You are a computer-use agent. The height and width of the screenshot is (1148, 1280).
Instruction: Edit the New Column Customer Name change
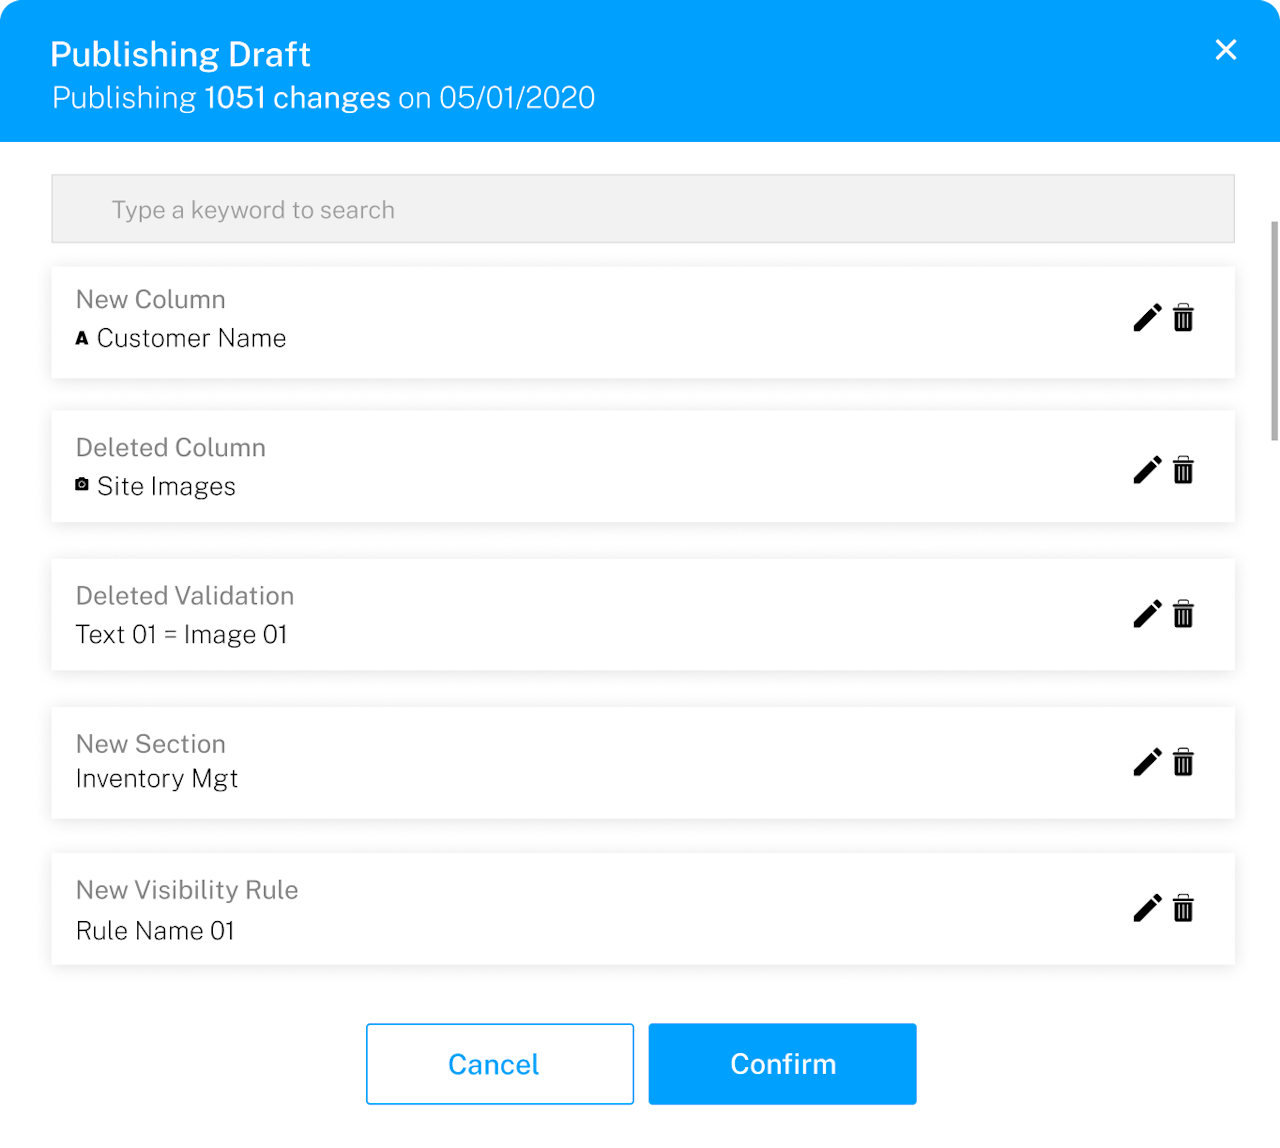tap(1147, 318)
